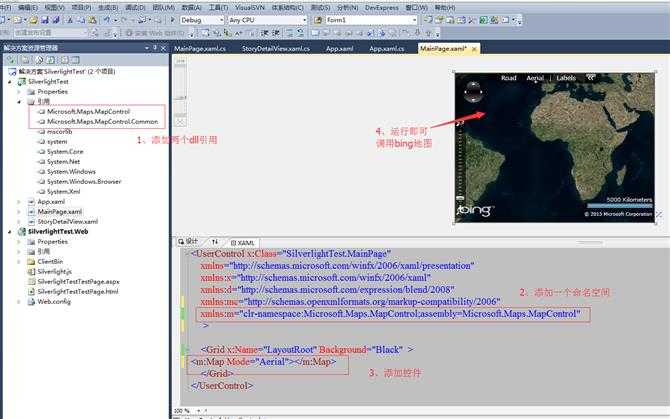Open the 调试(D) menu
Screen dimensions: 670x419
point(135,7)
